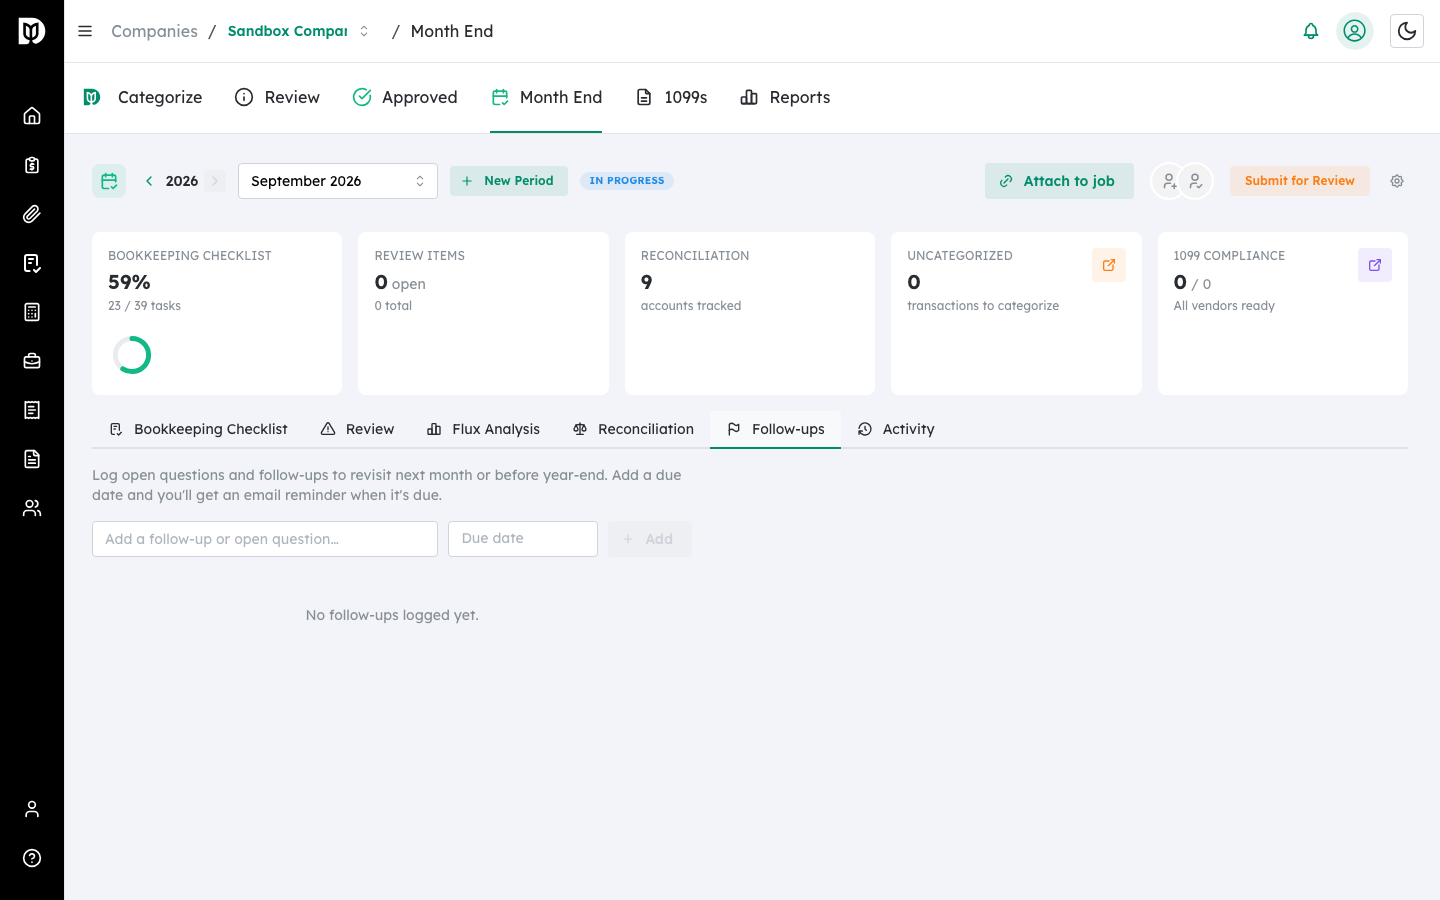Expand the September 2026 period dropdown
Screen dimensions: 1440x900
(x=338, y=181)
